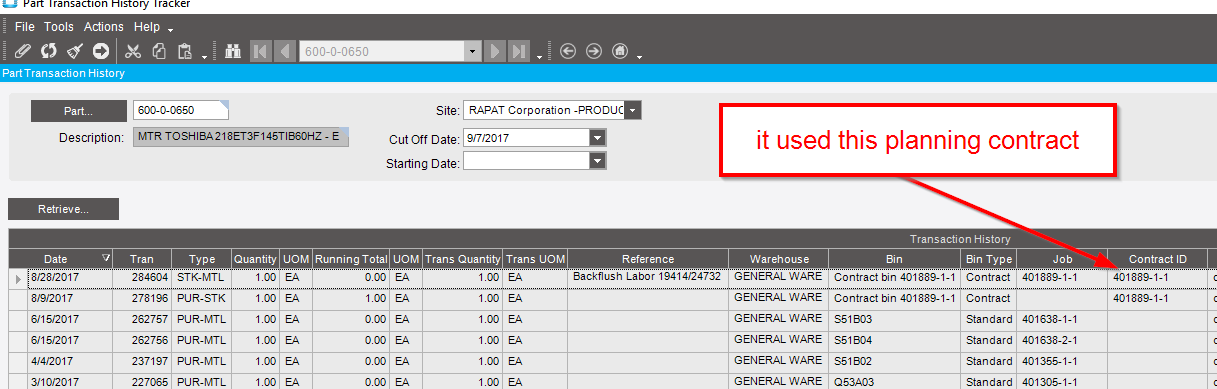Open the Cut Off Date picker

pyautogui.click(x=598, y=137)
